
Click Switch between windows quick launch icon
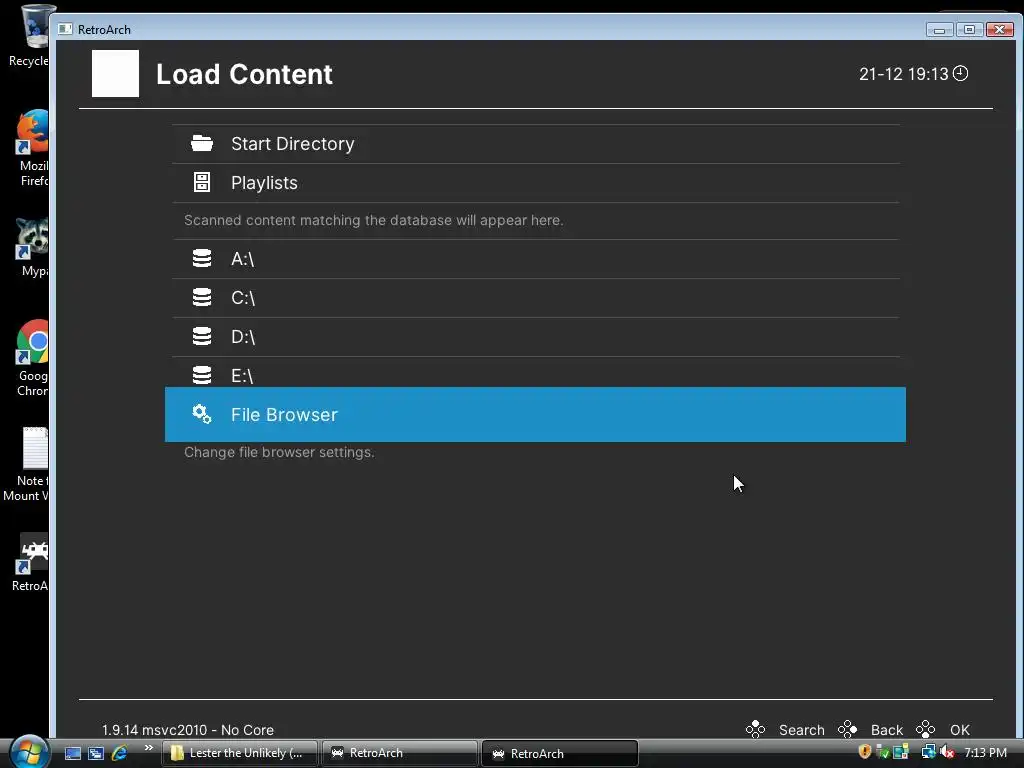coord(96,753)
